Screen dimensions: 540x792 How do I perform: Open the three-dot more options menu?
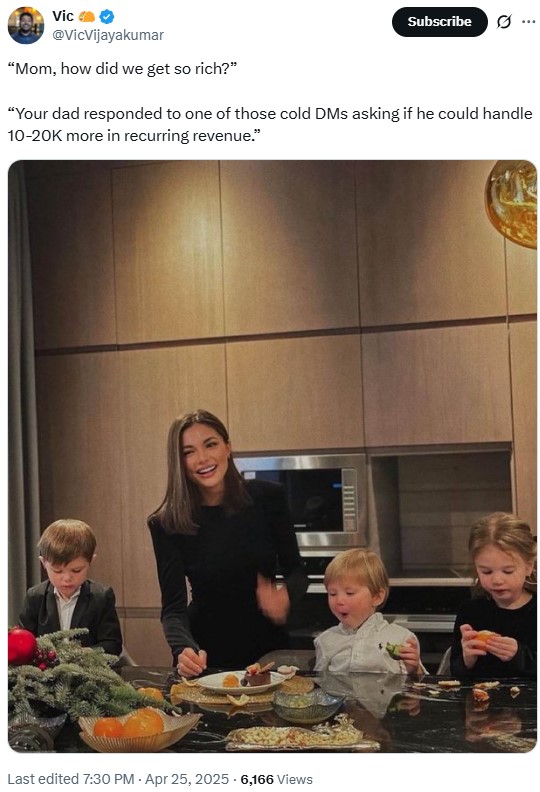point(528,22)
